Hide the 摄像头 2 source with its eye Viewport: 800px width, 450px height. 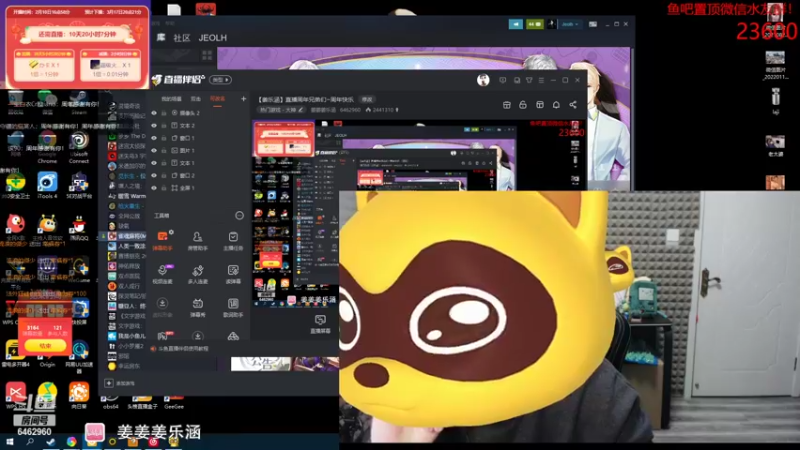tap(154, 113)
